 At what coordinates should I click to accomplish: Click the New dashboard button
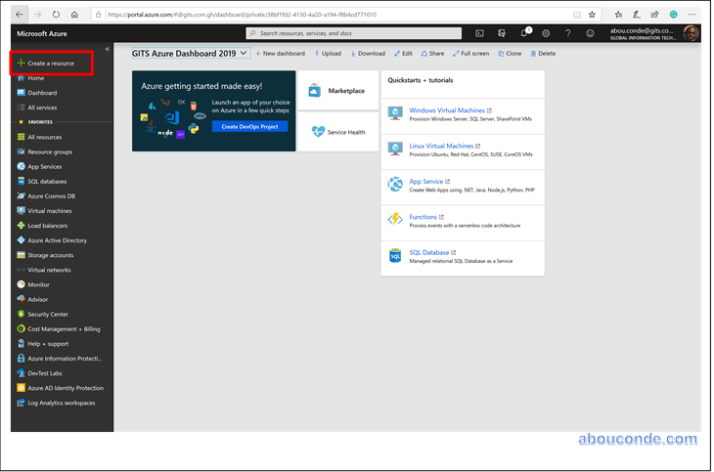[x=280, y=53]
